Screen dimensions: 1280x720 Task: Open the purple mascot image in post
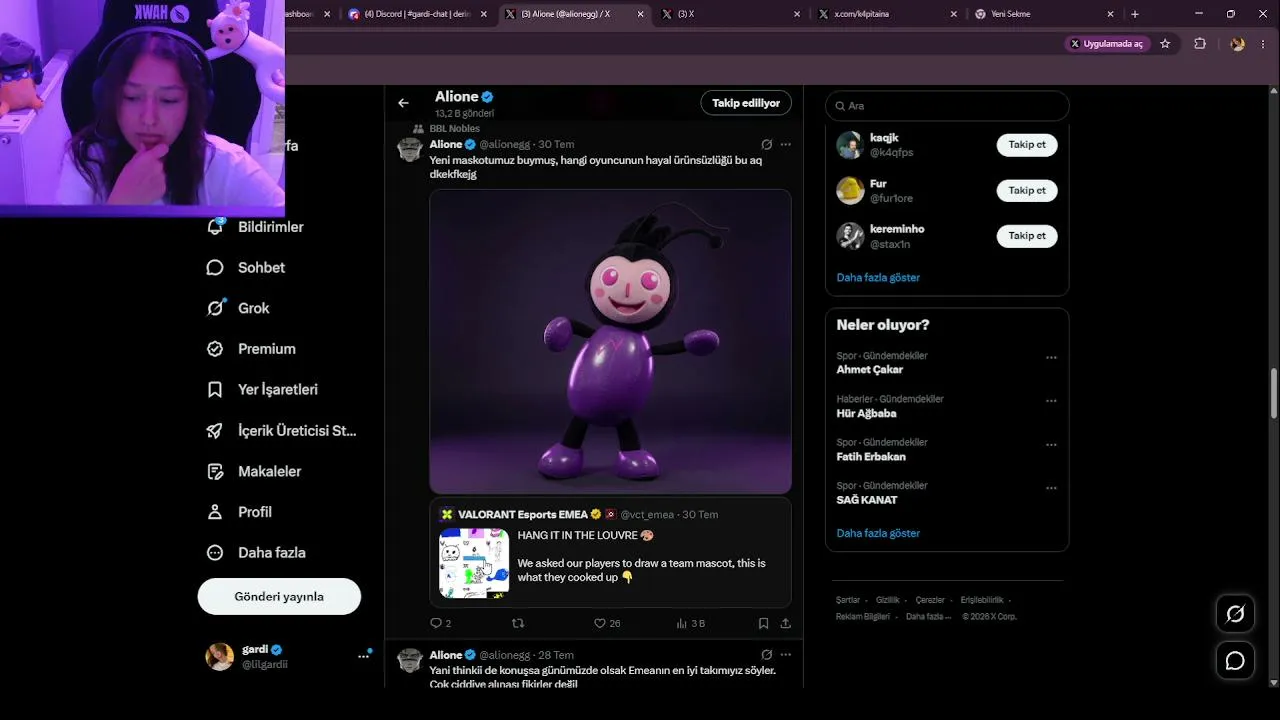pyautogui.click(x=610, y=341)
